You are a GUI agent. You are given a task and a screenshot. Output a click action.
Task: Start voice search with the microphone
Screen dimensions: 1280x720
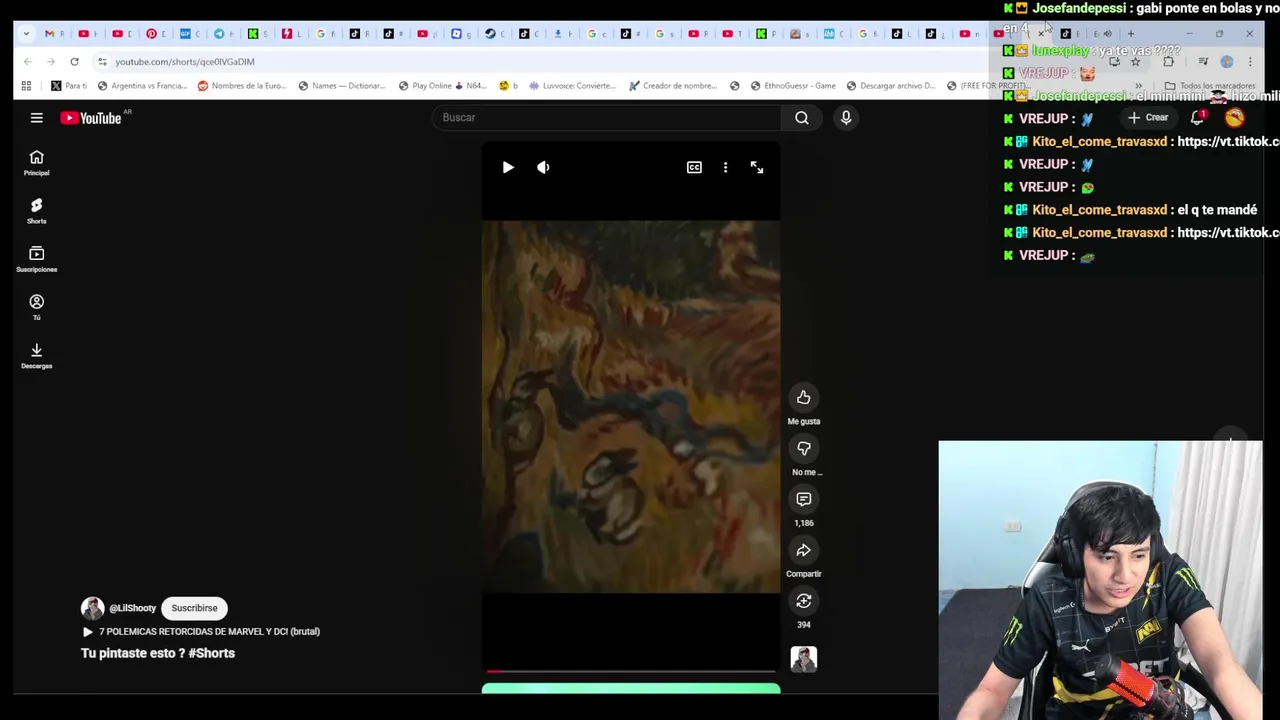tap(846, 118)
